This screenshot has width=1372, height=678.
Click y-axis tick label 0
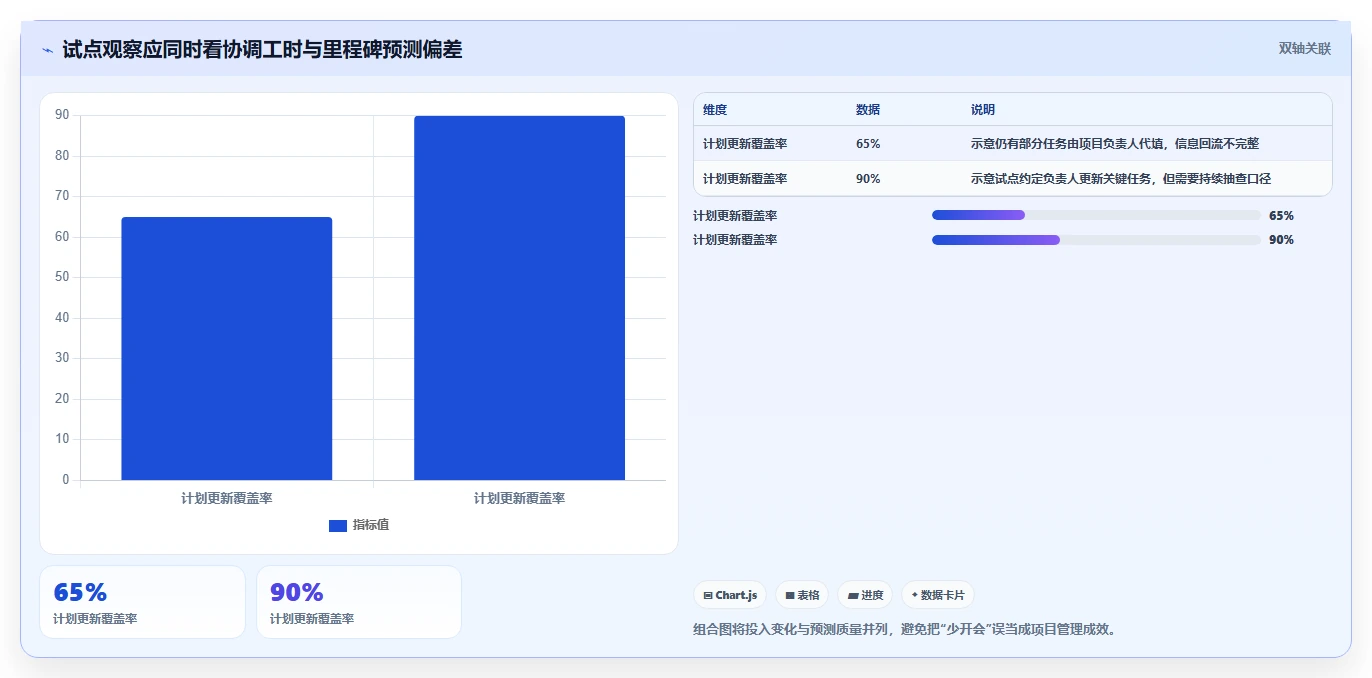[x=66, y=480]
